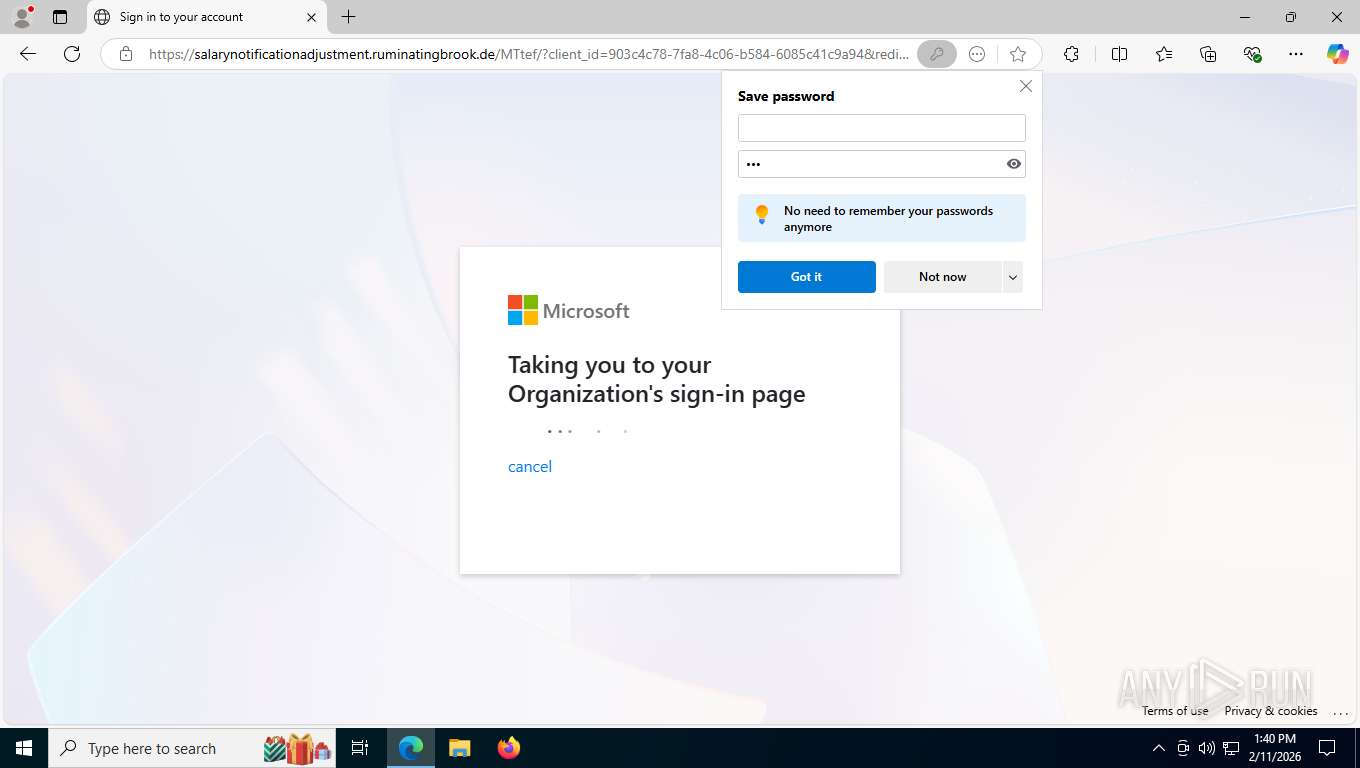Open the notification center icon

pyautogui.click(x=1327, y=748)
